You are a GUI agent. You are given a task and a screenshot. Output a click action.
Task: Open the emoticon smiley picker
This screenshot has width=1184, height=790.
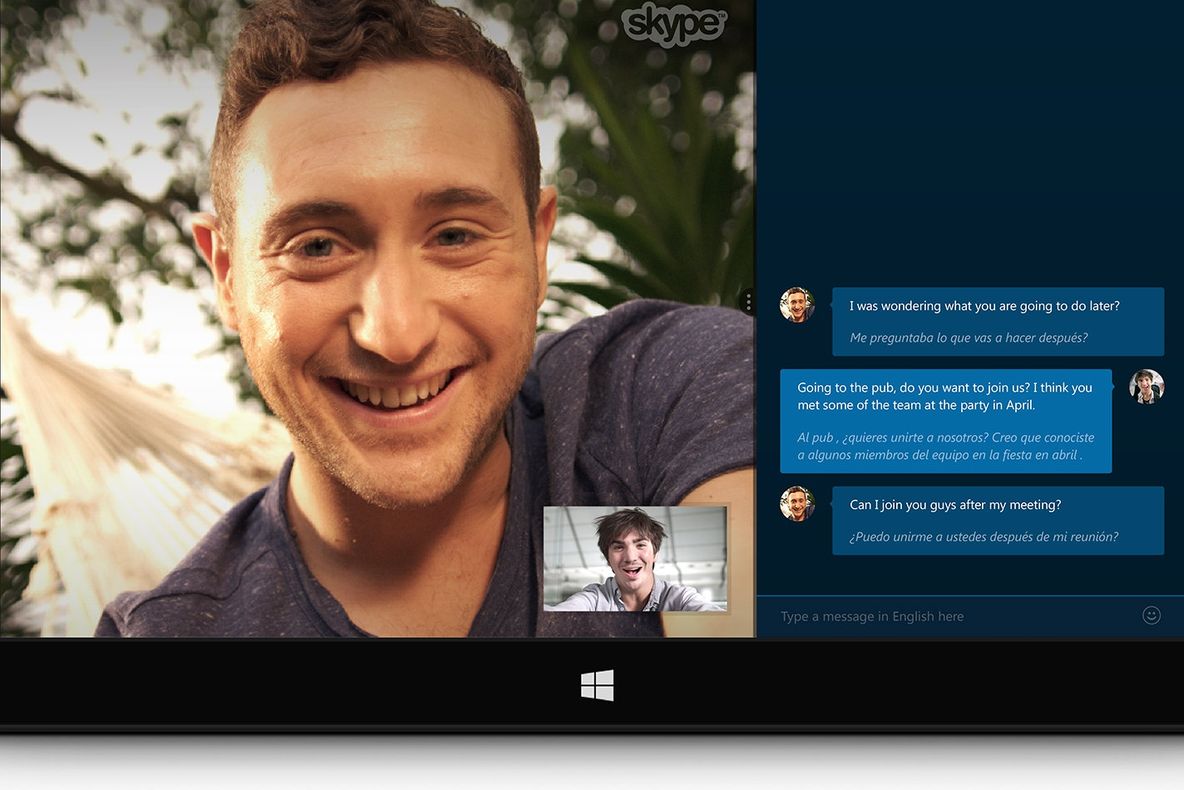click(1151, 616)
